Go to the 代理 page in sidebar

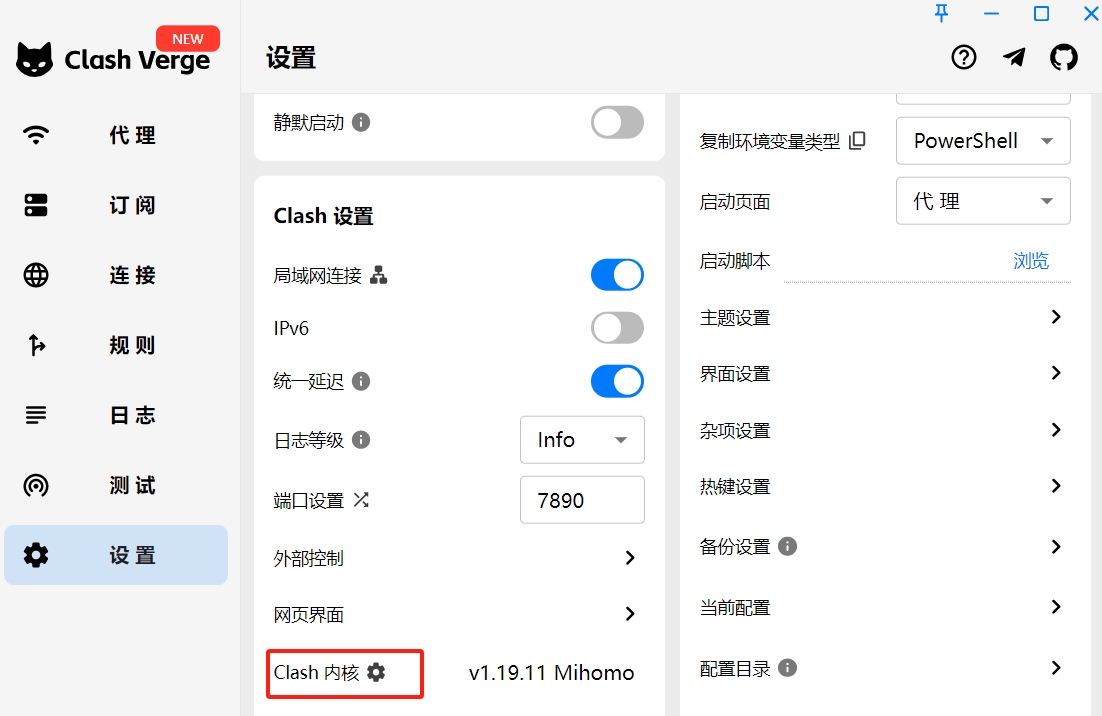(x=116, y=134)
